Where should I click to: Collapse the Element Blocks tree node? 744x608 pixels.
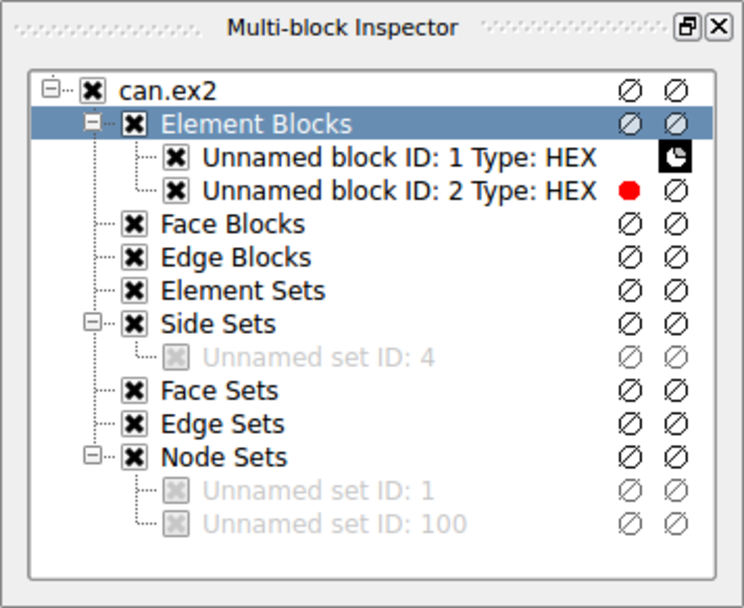tap(93, 124)
